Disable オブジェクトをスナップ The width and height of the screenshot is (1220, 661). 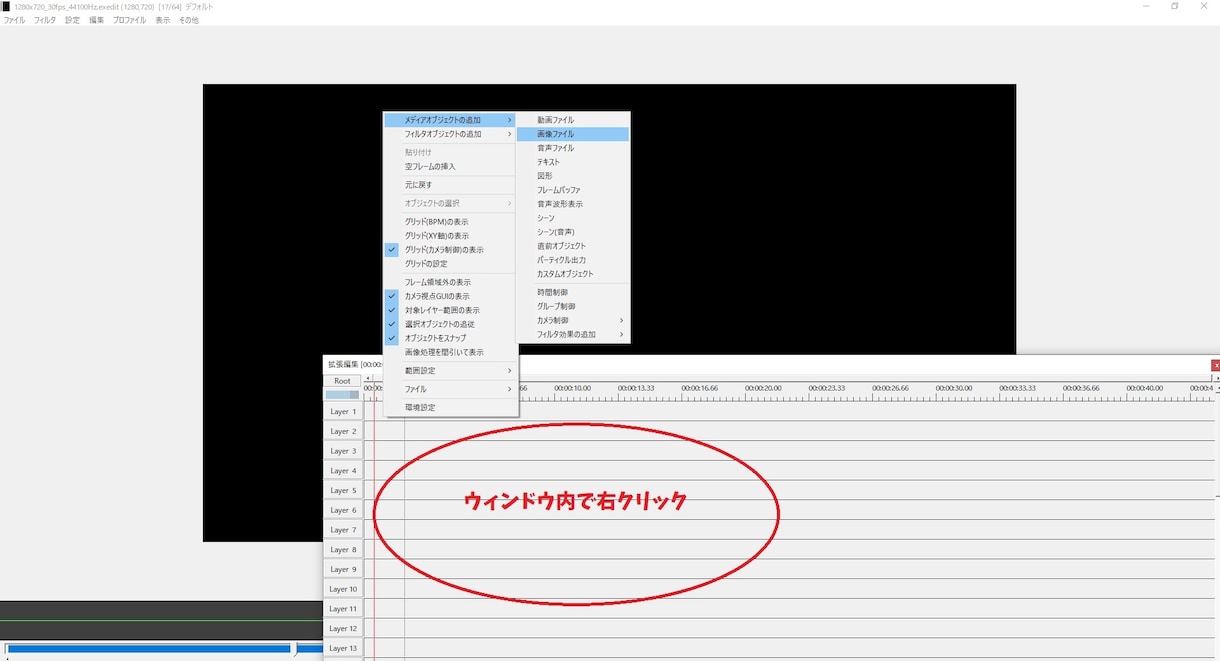tap(450, 338)
